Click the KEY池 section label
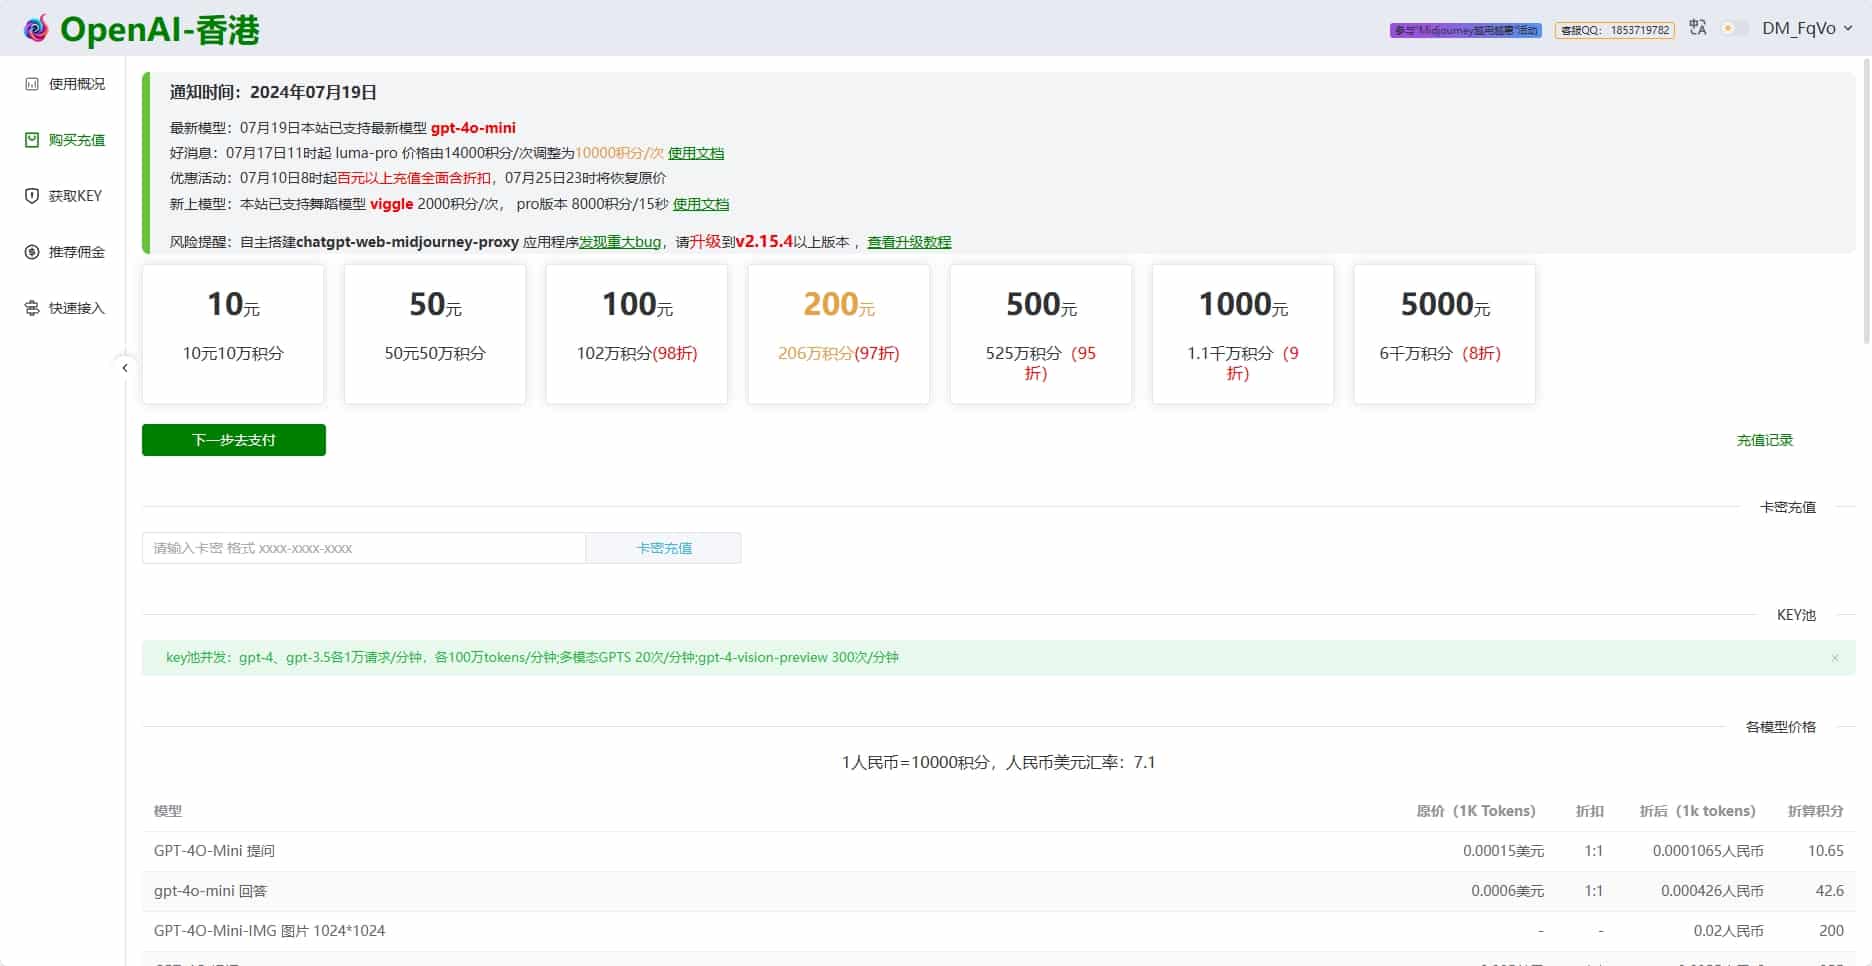 tap(1796, 615)
